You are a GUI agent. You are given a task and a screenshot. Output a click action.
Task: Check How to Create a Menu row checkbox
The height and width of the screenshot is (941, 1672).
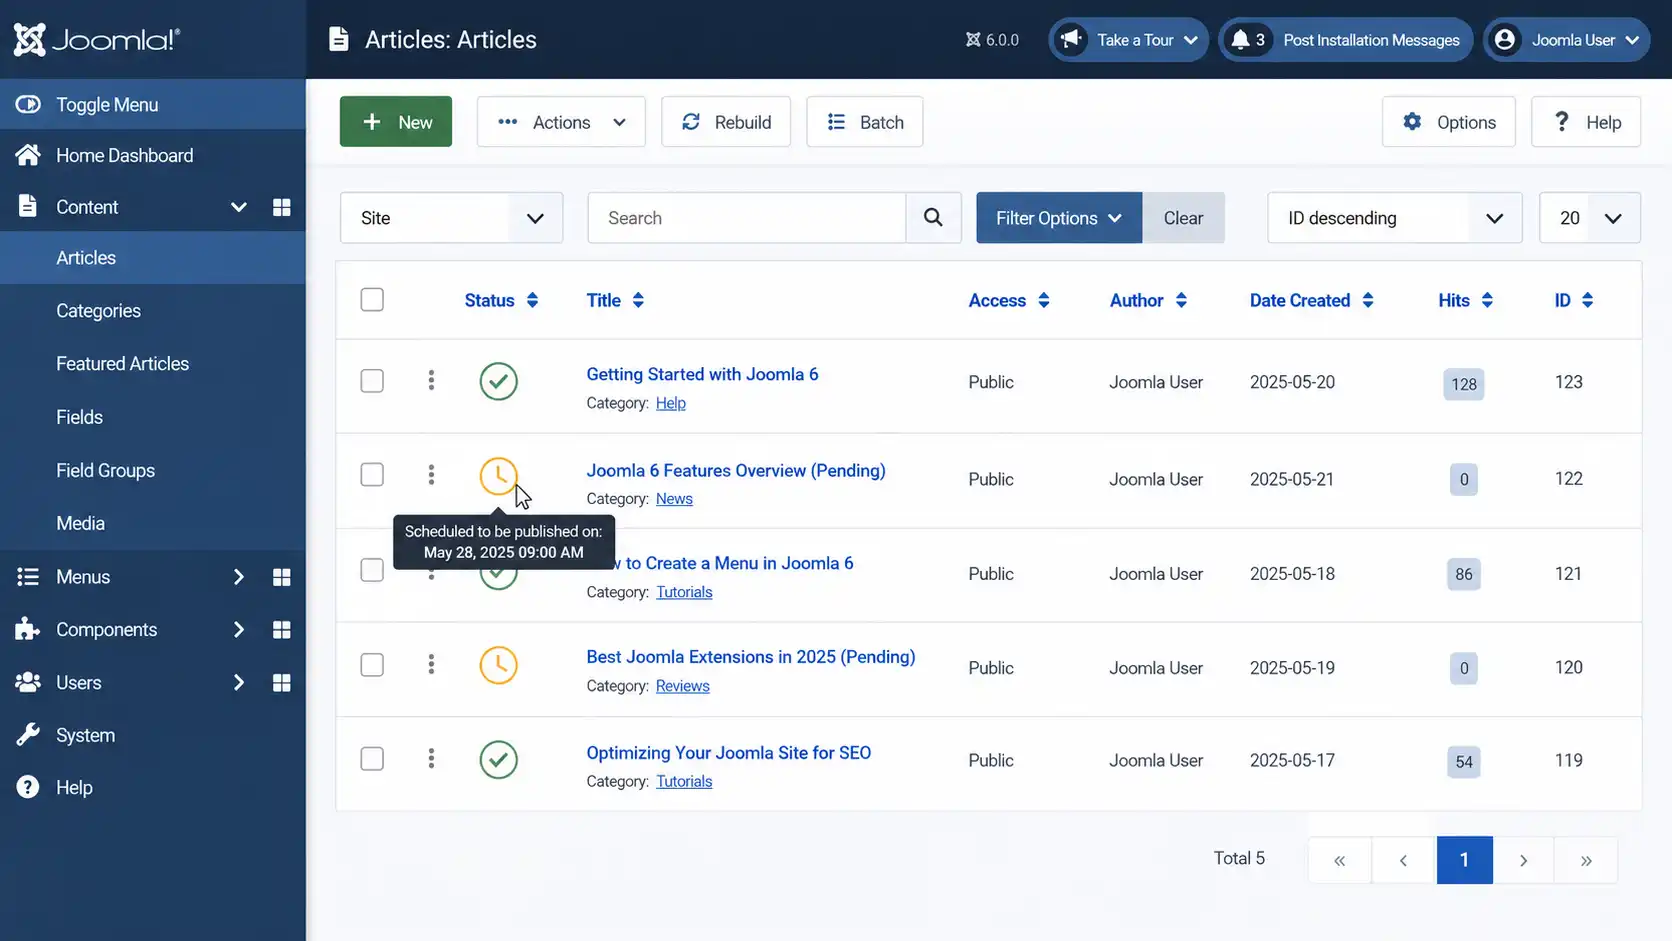(x=372, y=570)
